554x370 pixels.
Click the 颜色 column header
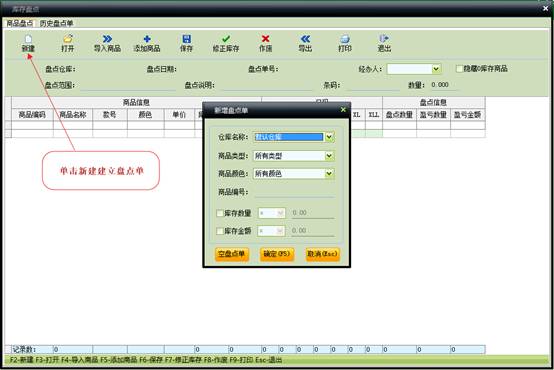(146, 114)
